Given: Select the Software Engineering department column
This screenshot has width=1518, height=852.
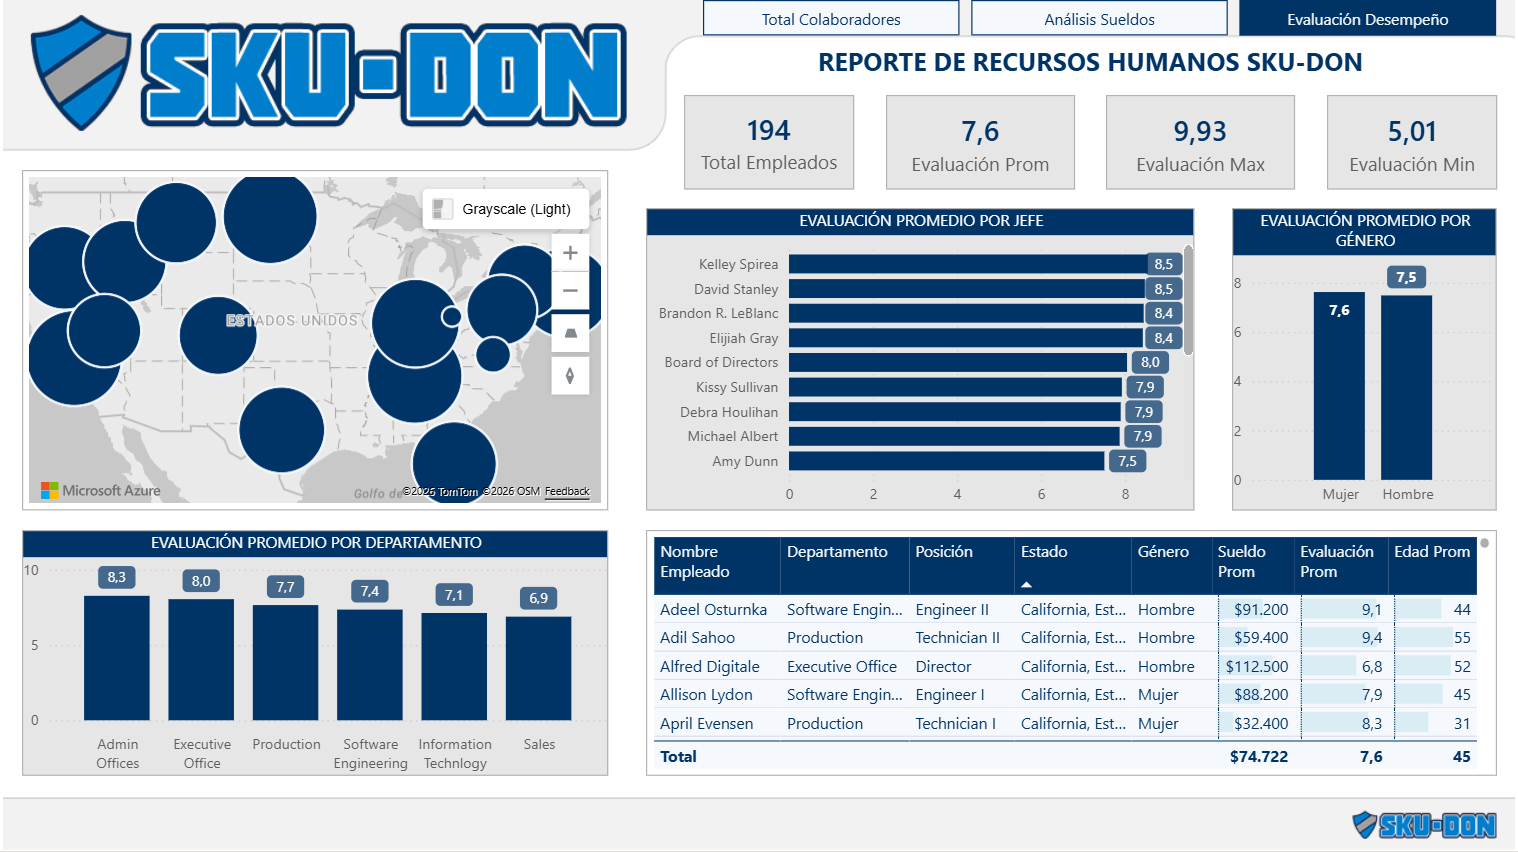Looking at the screenshot, I should [370, 665].
